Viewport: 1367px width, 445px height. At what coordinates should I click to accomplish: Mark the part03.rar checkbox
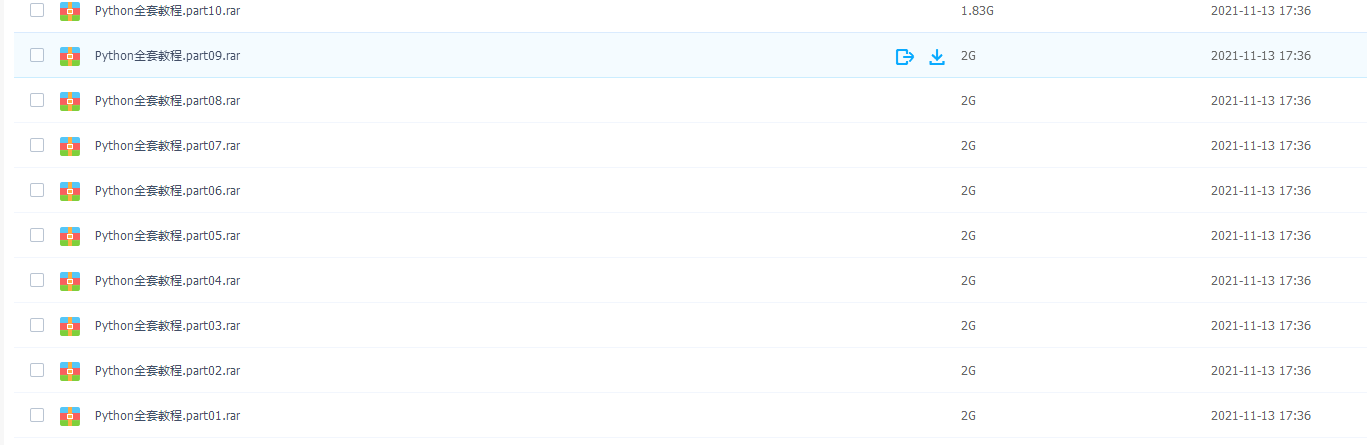pyautogui.click(x=37, y=325)
